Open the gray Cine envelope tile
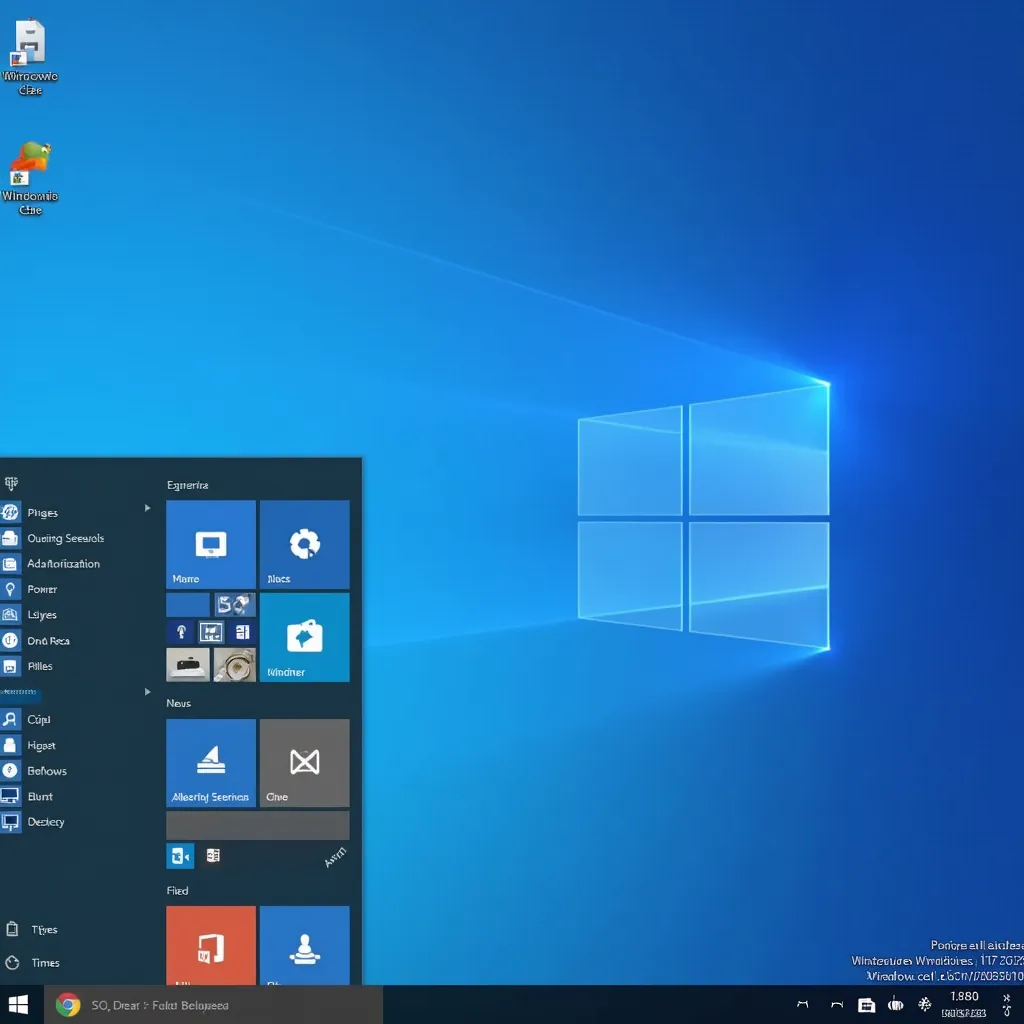This screenshot has height=1024, width=1024. tap(304, 762)
